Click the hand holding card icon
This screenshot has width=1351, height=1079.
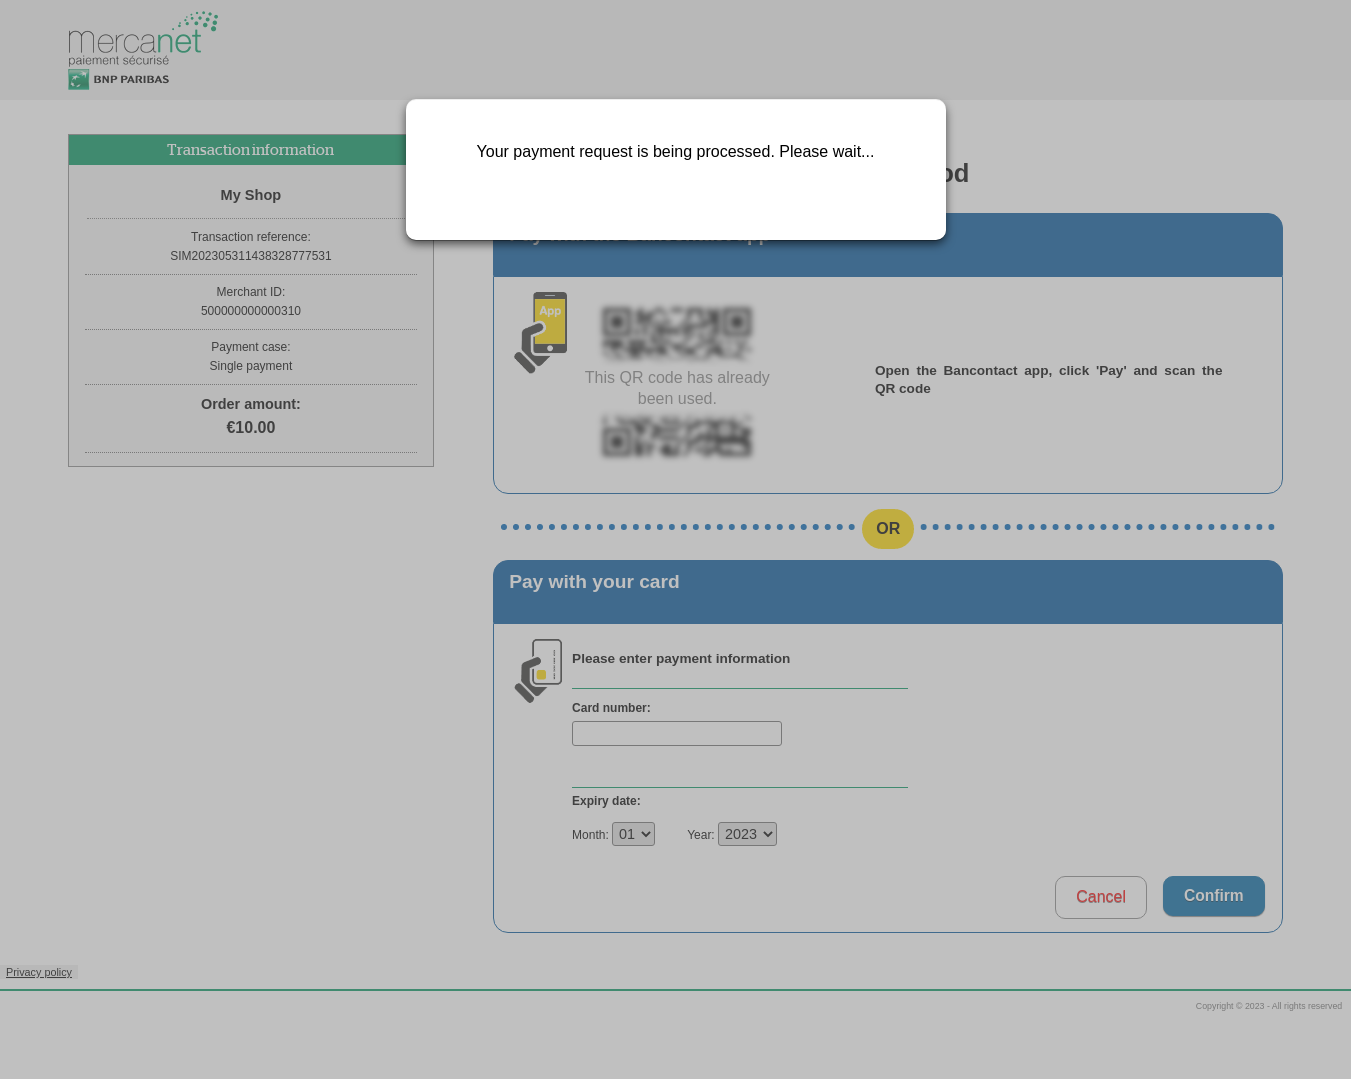click(539, 671)
